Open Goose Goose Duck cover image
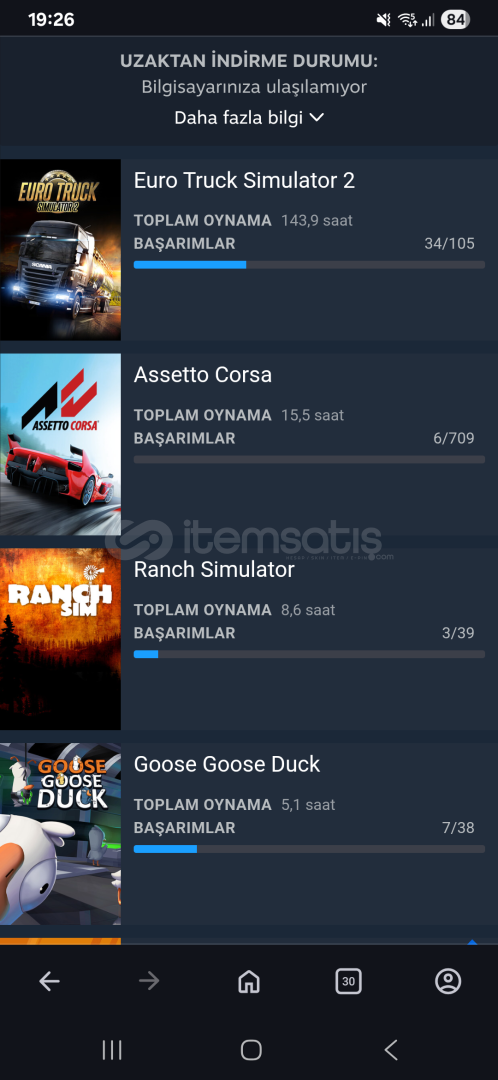 point(61,833)
